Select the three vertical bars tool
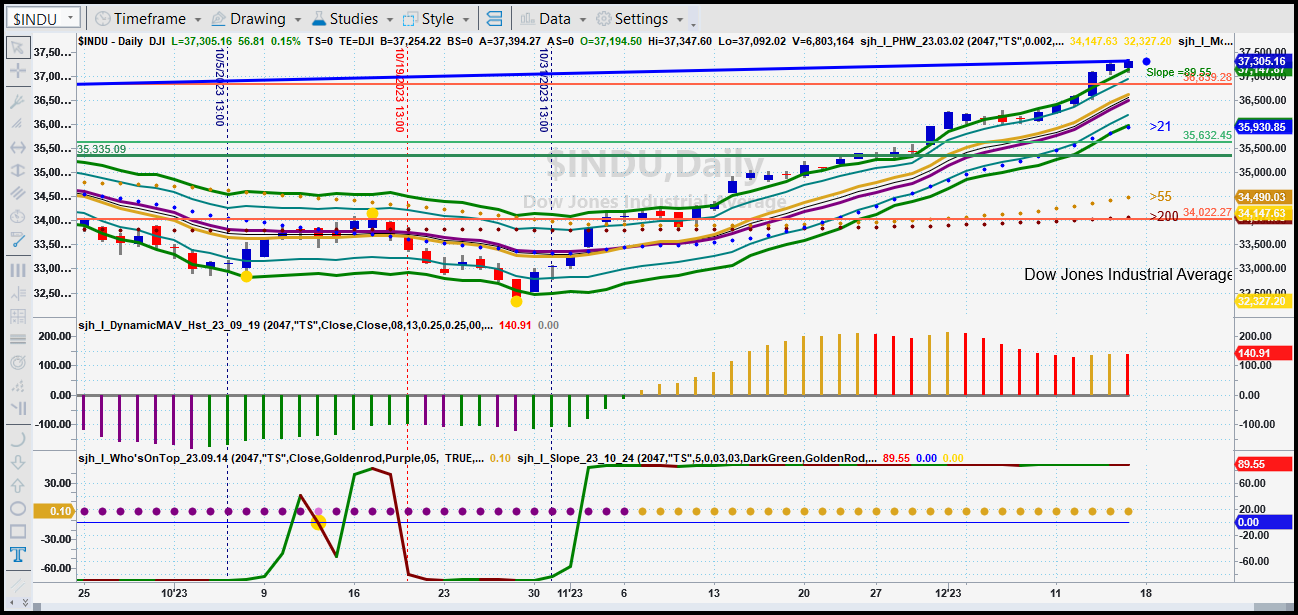 17,270
